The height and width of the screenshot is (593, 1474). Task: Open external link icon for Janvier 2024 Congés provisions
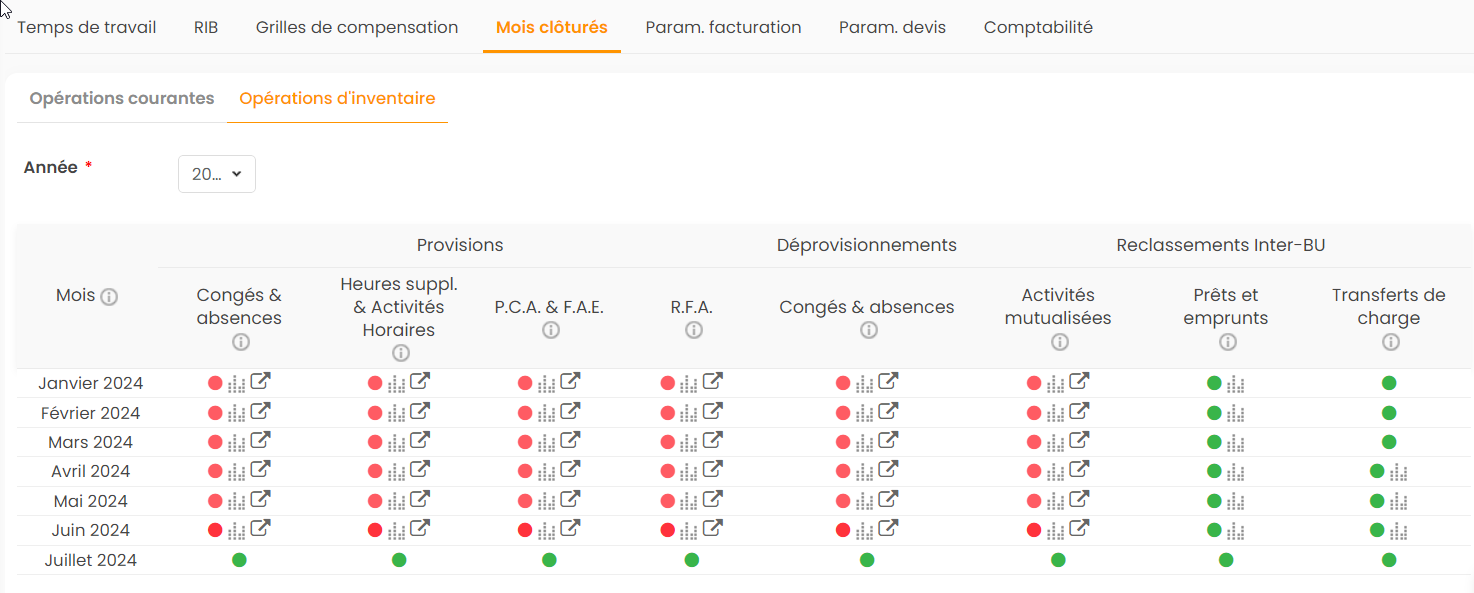pos(260,381)
